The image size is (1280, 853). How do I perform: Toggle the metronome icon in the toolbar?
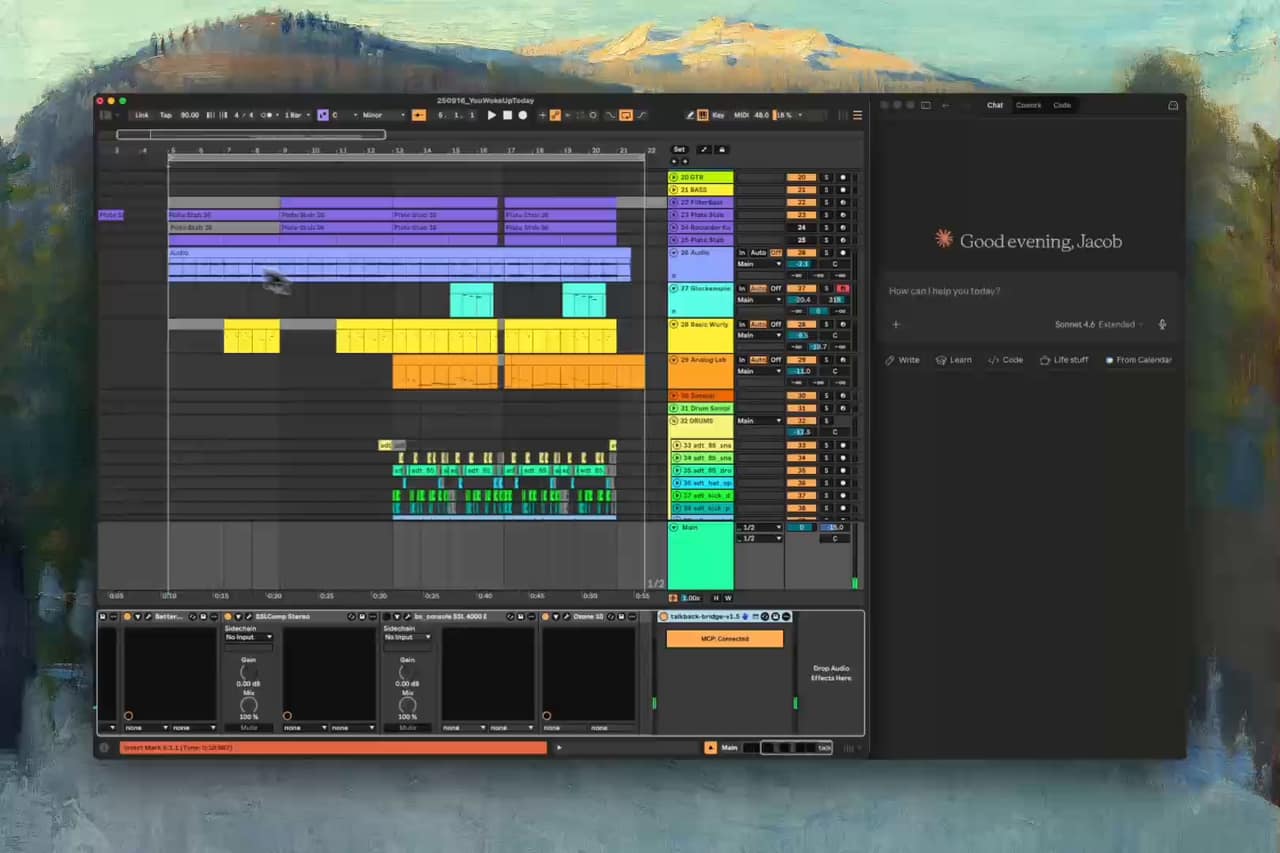click(266, 115)
